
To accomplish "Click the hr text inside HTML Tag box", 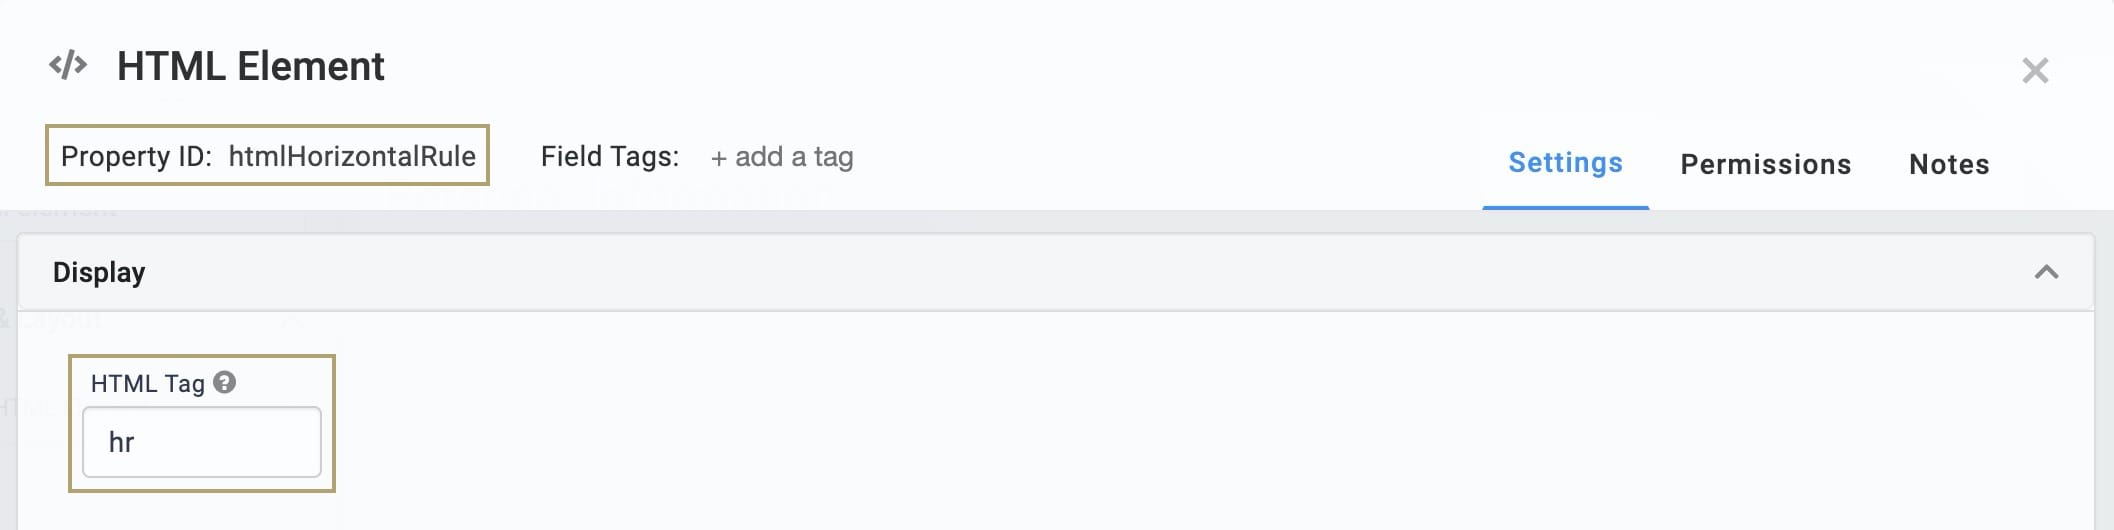I will [121, 442].
